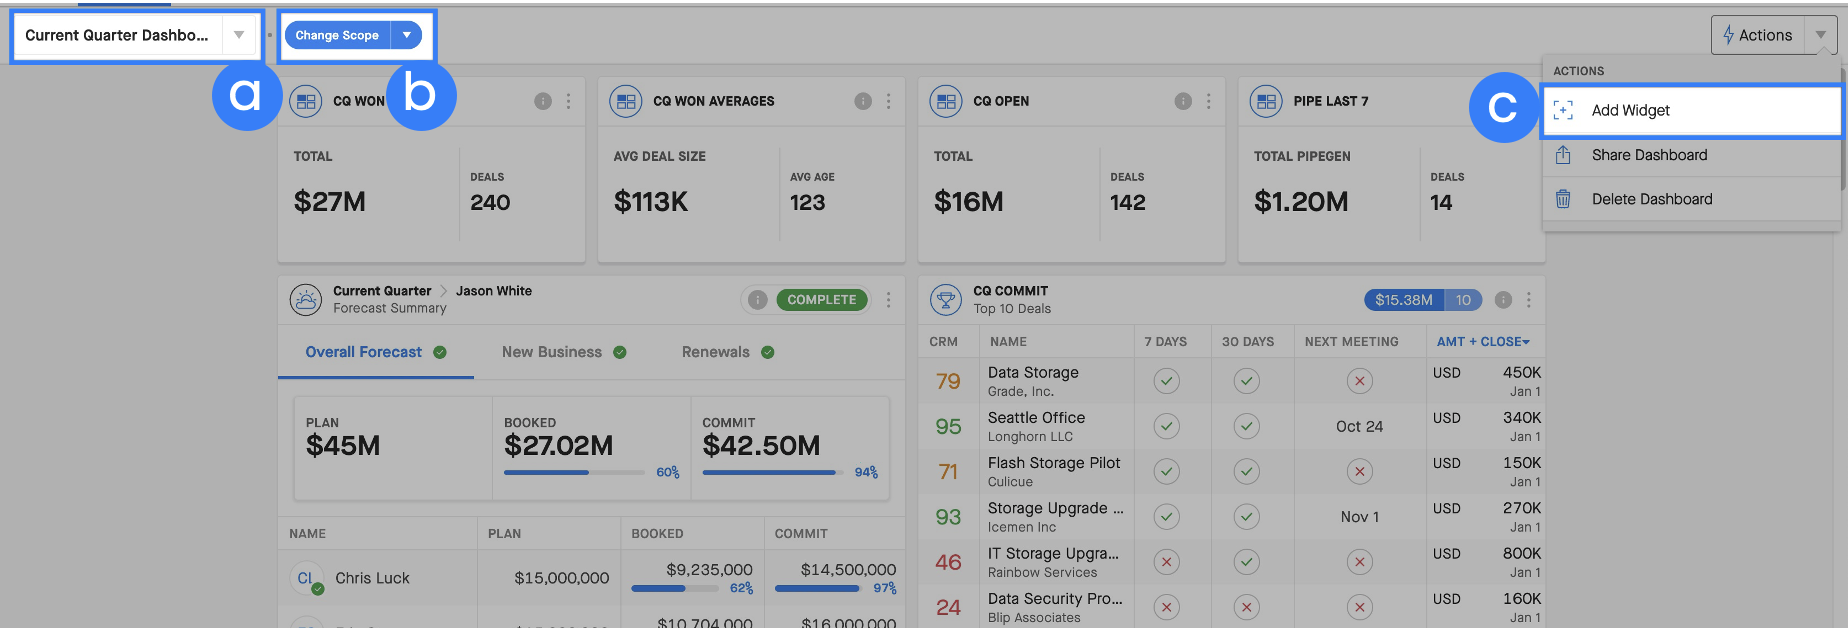The height and width of the screenshot is (628, 1848).
Task: Switch to the New Business tab
Action: pyautogui.click(x=564, y=352)
